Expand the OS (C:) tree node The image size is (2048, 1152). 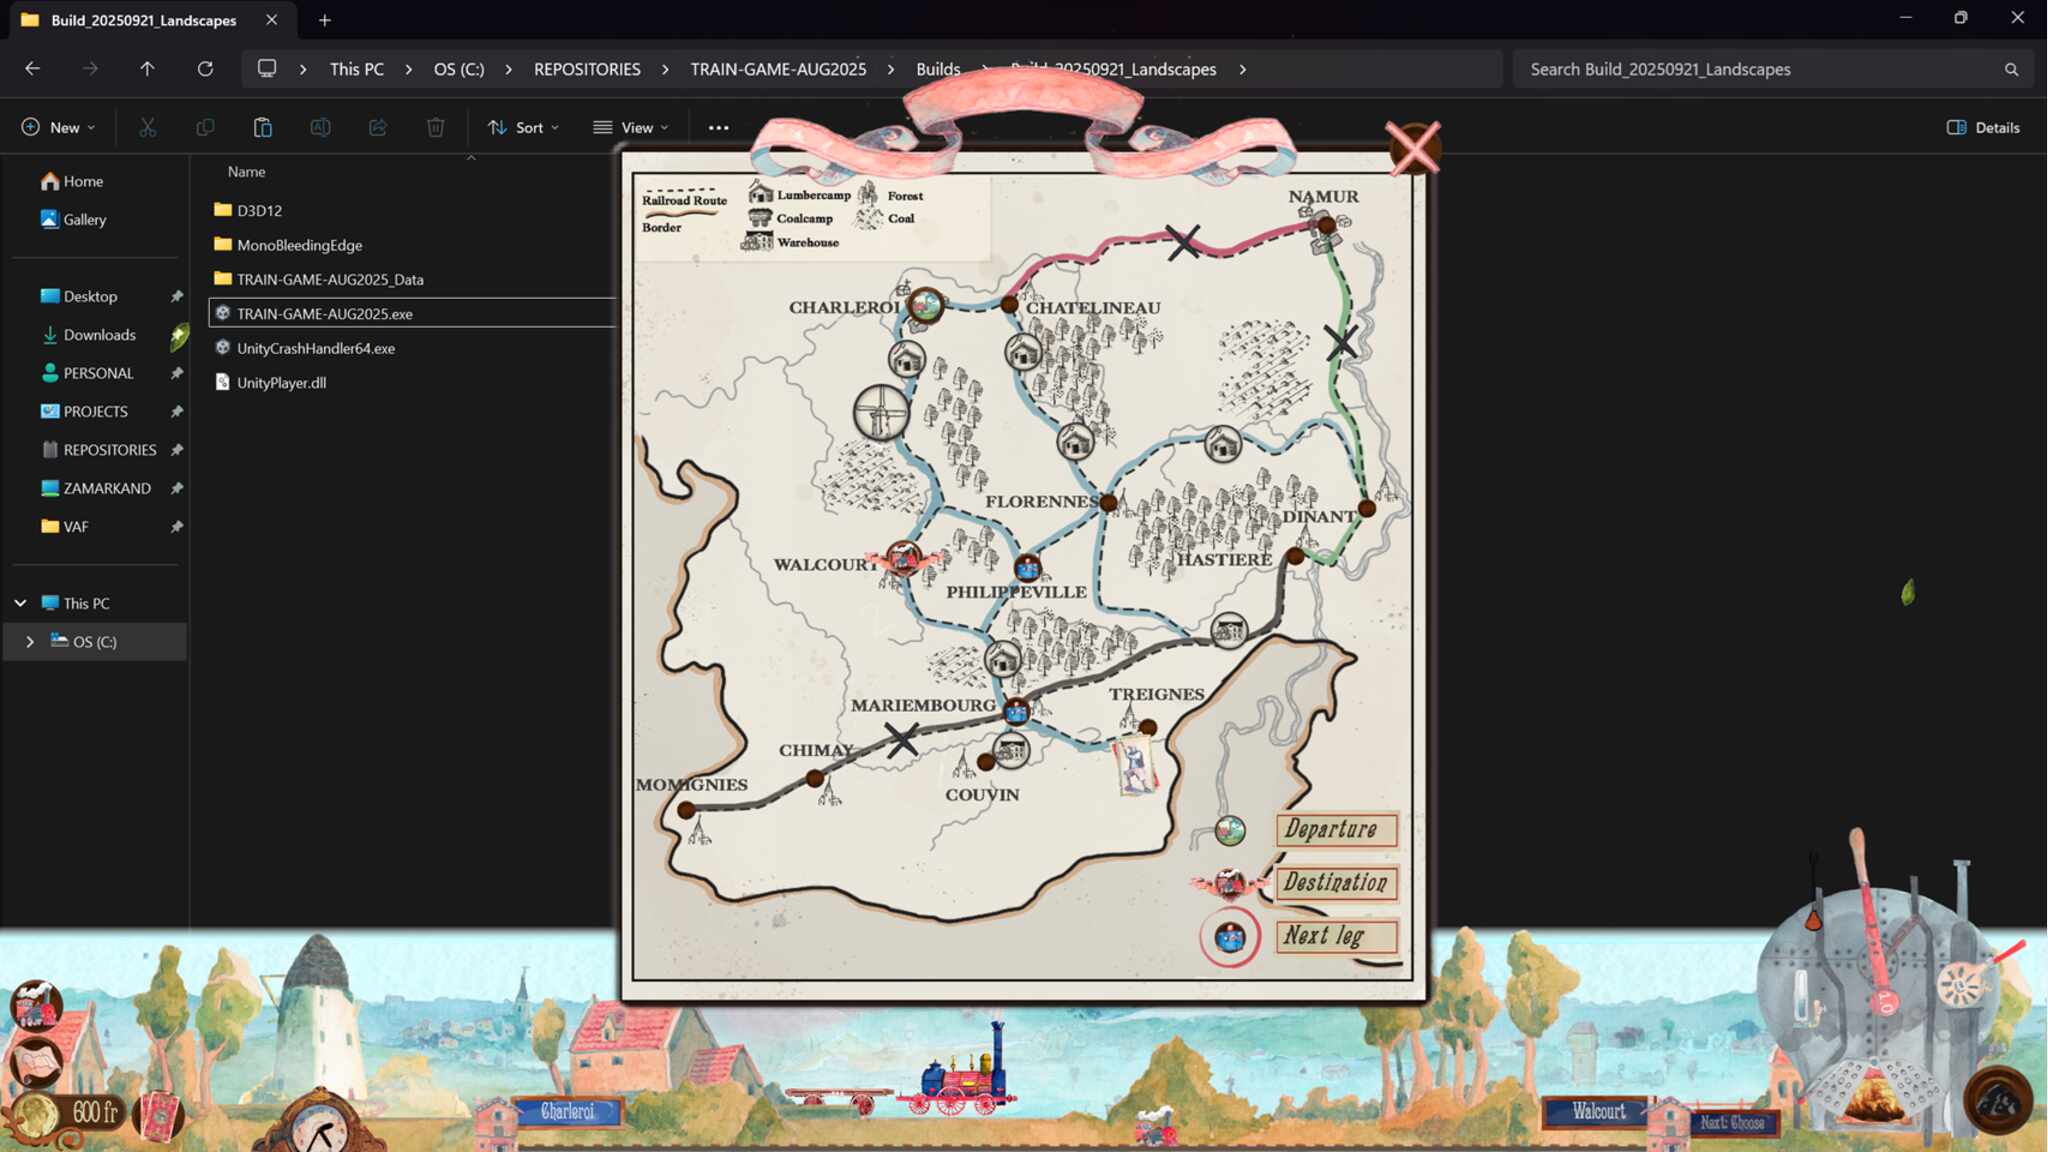[30, 641]
